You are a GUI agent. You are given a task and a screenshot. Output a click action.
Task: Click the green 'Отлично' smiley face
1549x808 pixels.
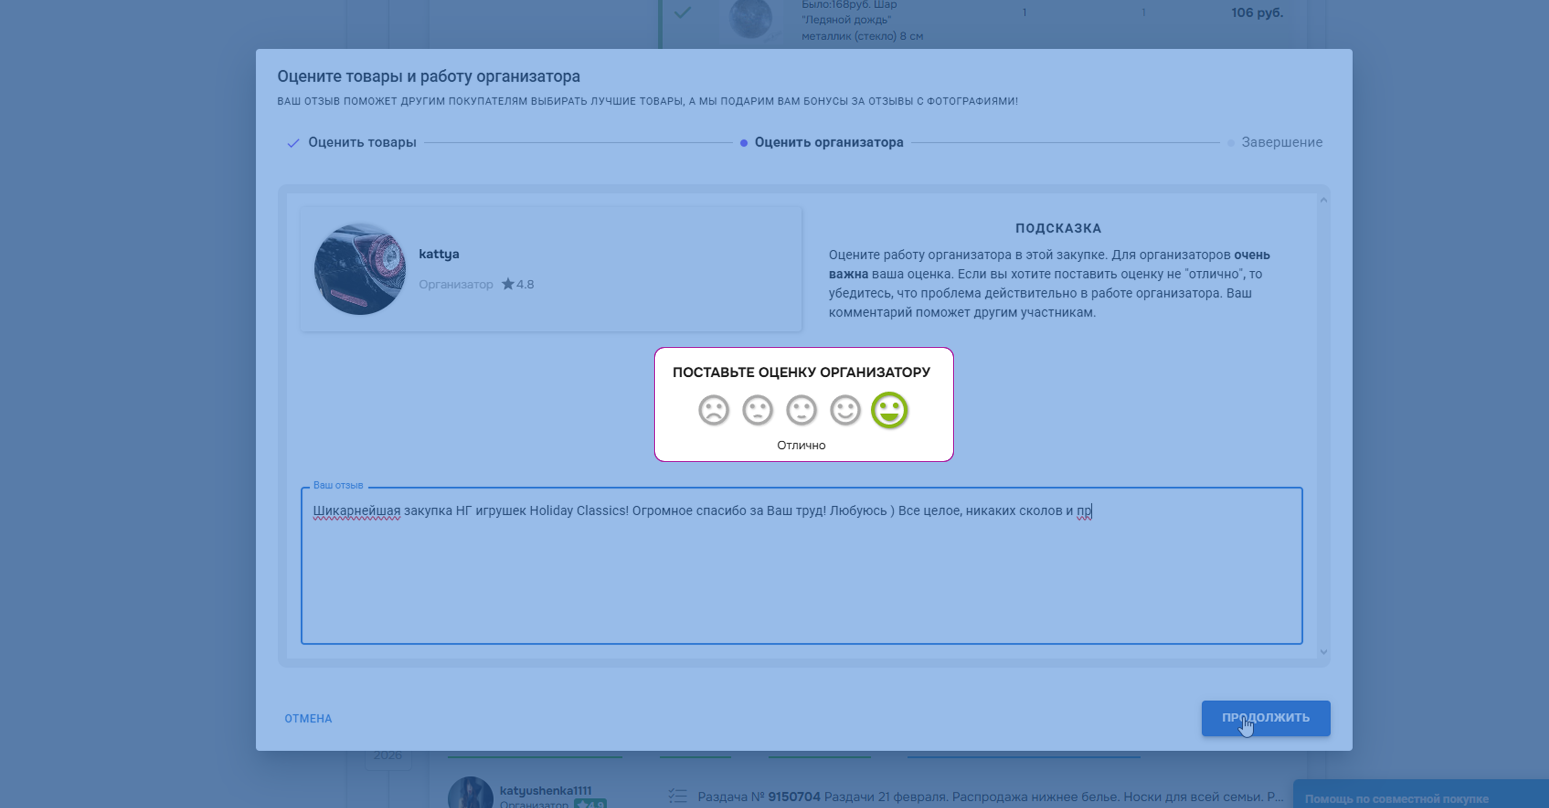(x=889, y=410)
